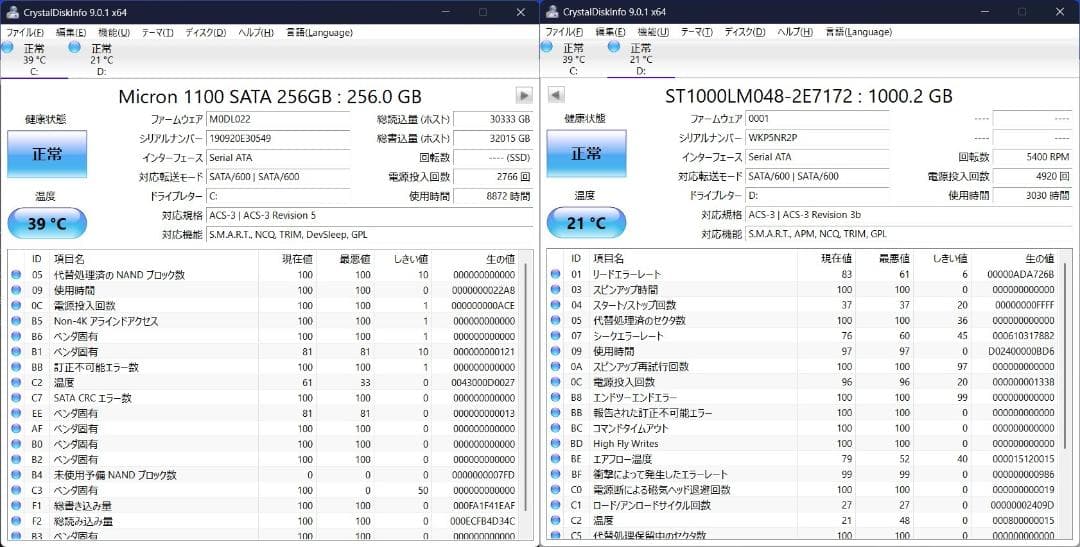Click serial number field 190920E30549
Viewport: 1080px width, 547px height.
[278, 138]
